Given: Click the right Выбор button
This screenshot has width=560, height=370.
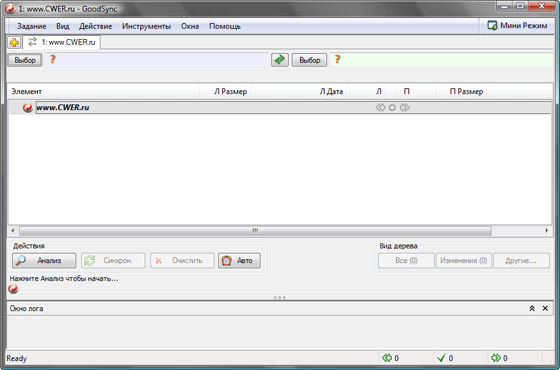Looking at the screenshot, I should coord(309,60).
